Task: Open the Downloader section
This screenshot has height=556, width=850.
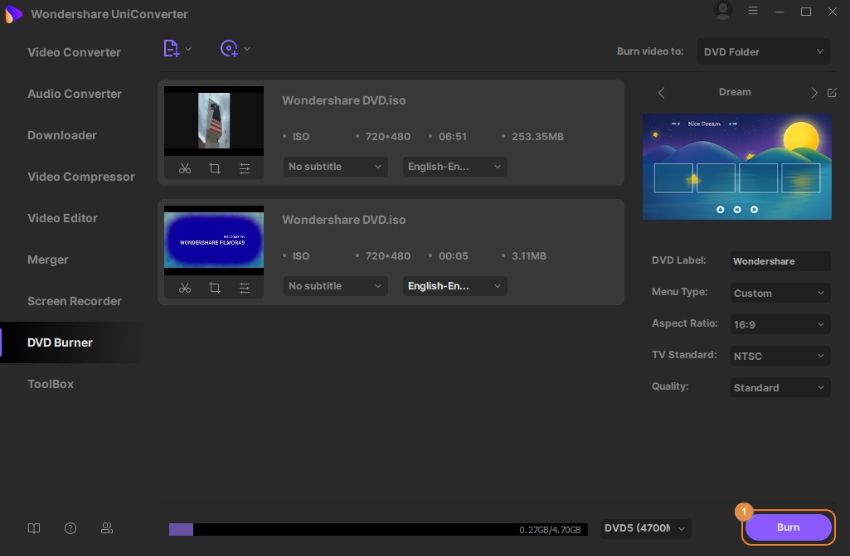Action: [62, 135]
